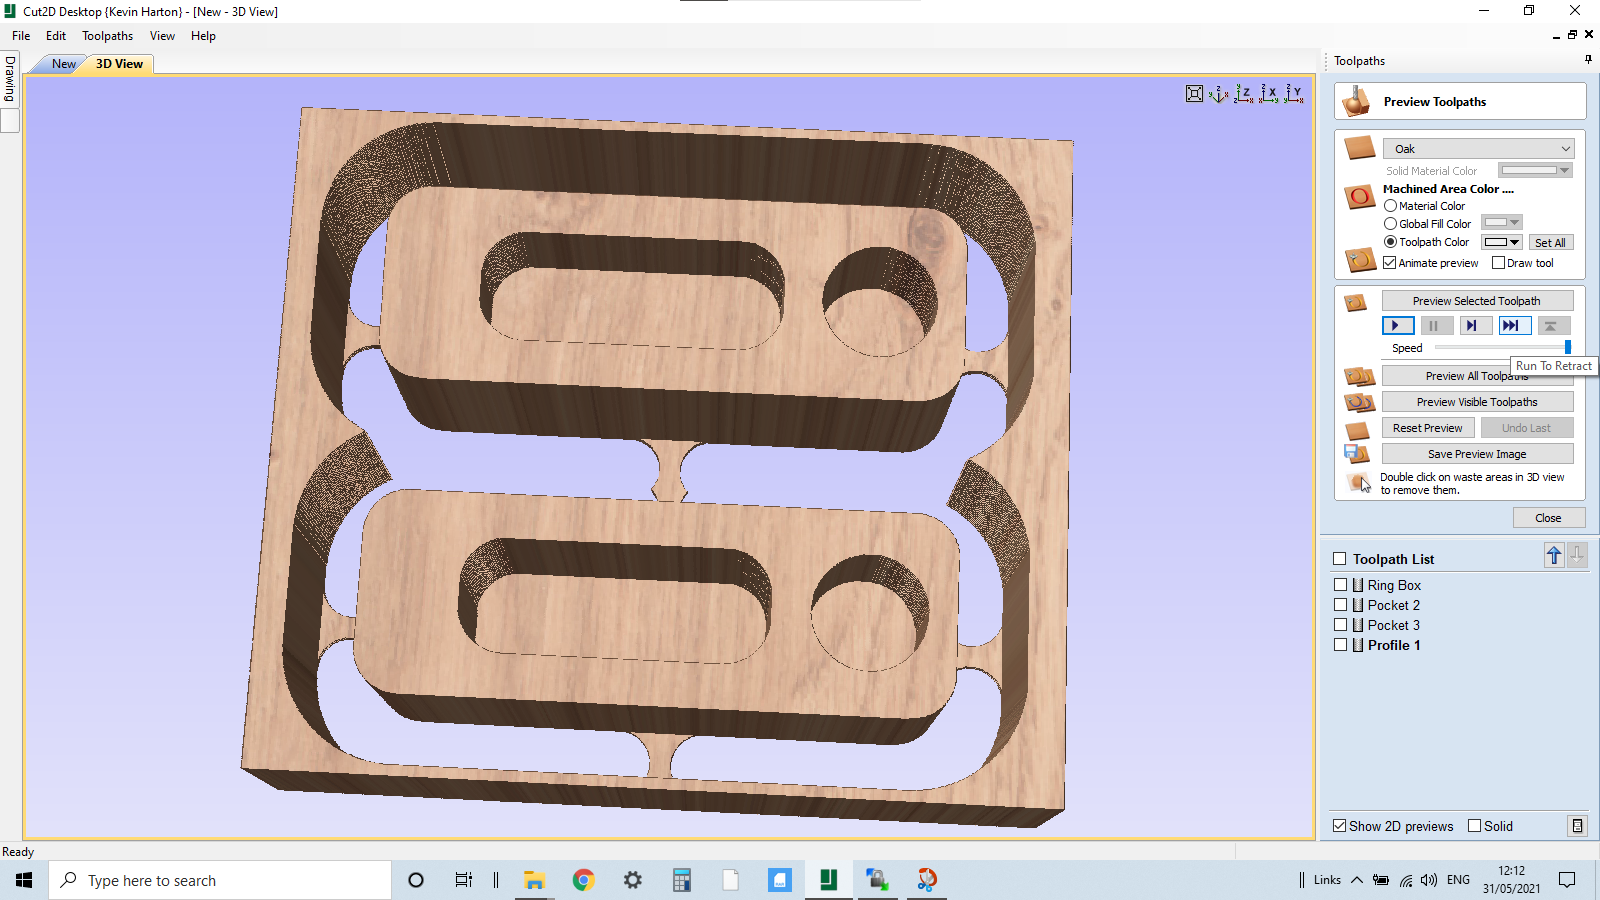Viewport: 1600px width, 900px height.
Task: Click the Zoom to Fit icon above the 3D view
Action: (1194, 93)
